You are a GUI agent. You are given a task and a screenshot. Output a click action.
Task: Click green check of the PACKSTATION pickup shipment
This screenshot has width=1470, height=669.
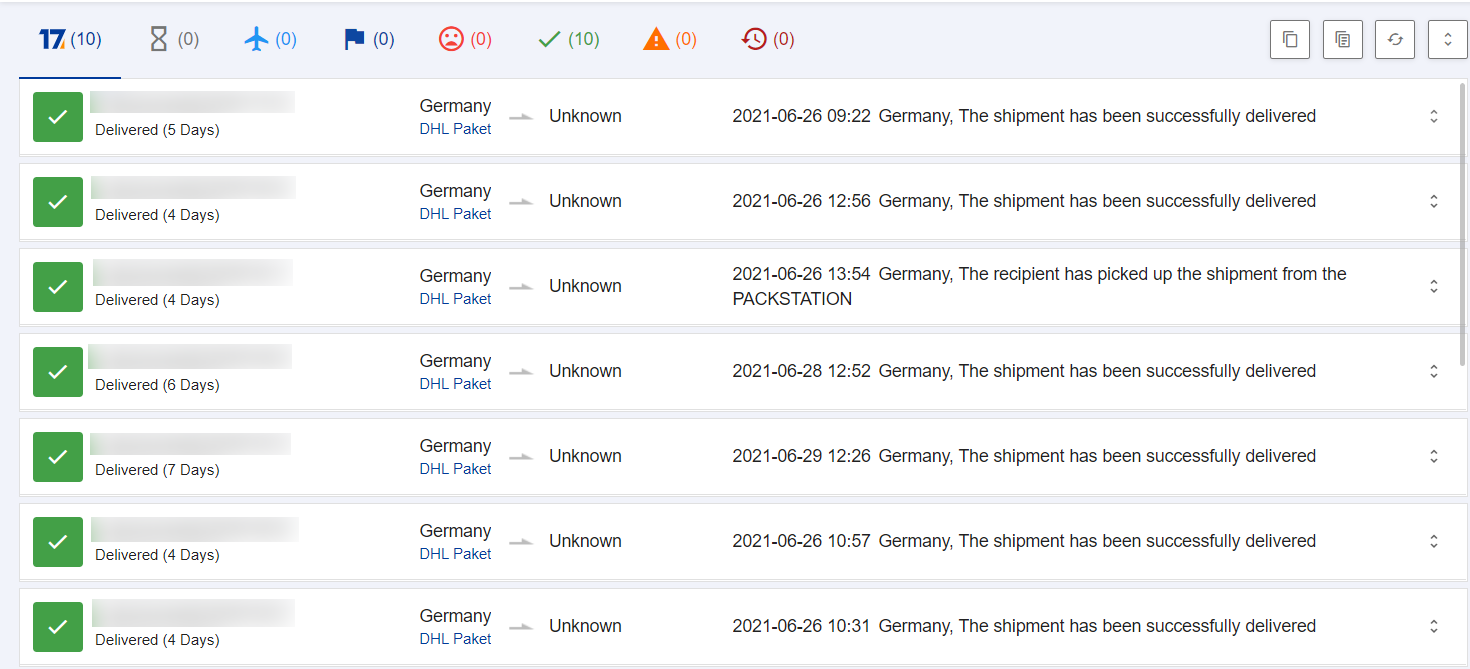click(x=58, y=287)
